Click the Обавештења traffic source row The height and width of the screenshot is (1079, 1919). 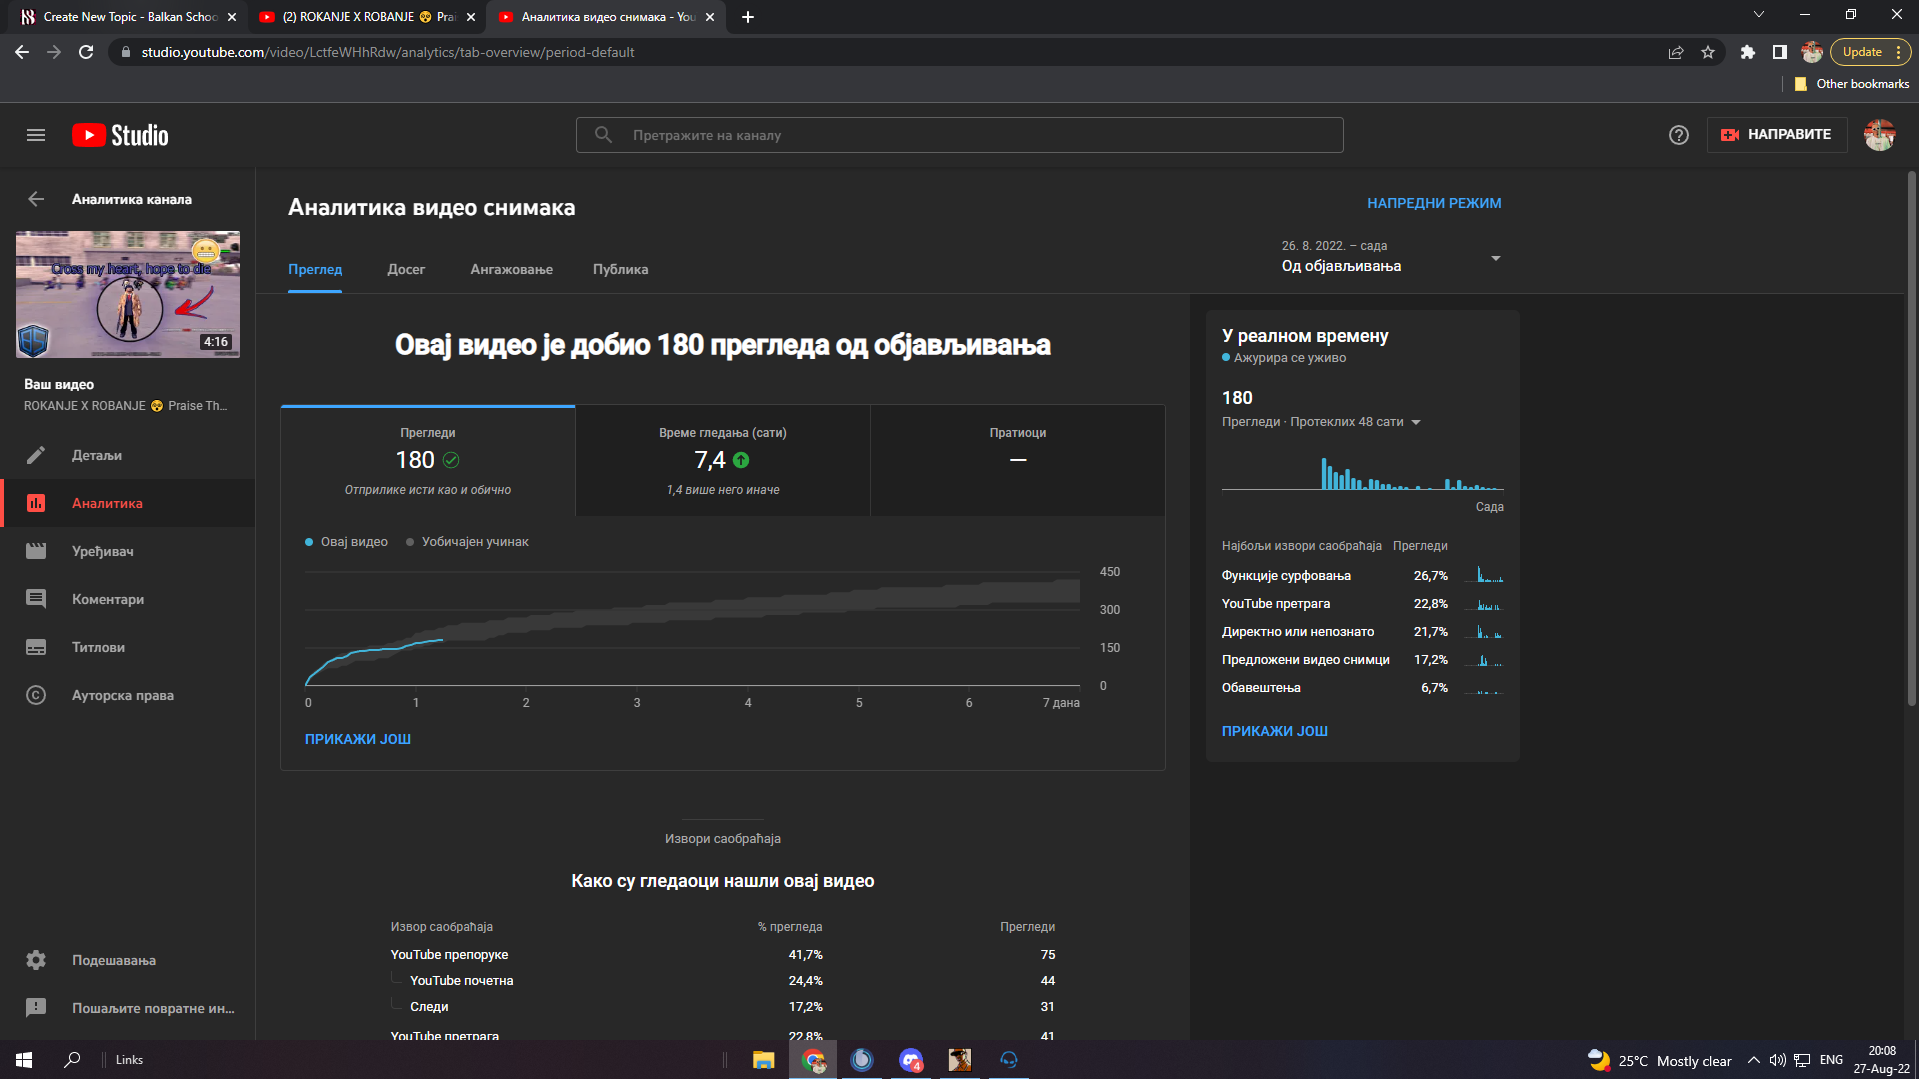click(1362, 688)
